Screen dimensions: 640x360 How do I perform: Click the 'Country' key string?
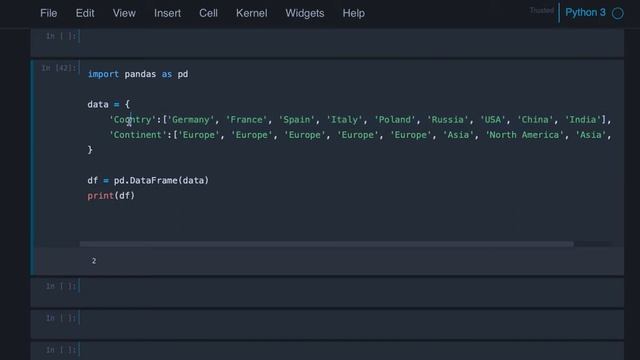click(133, 120)
